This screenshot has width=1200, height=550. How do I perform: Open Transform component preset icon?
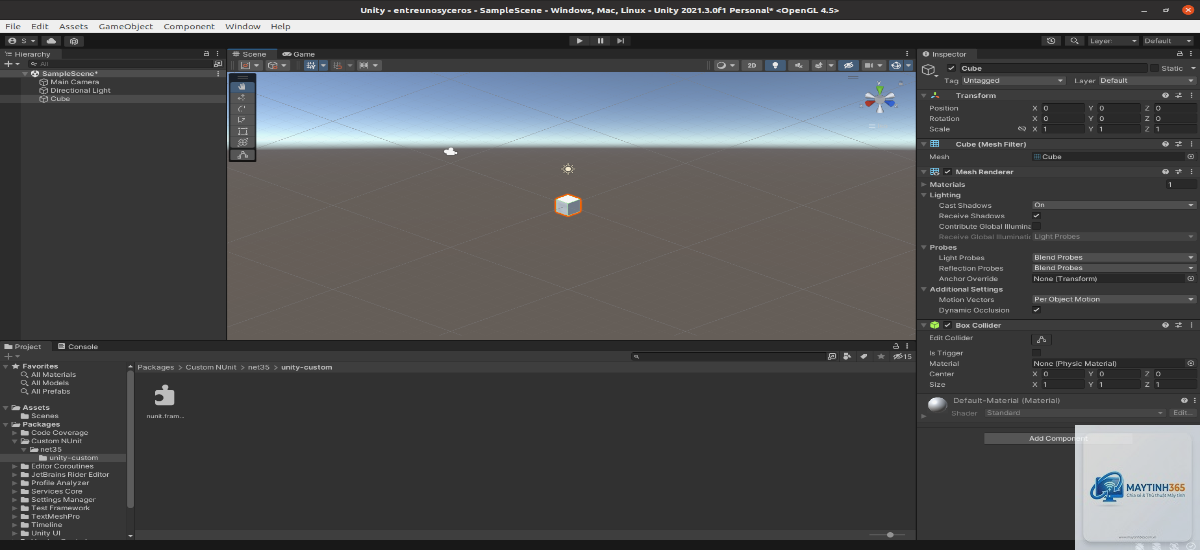(1178, 95)
